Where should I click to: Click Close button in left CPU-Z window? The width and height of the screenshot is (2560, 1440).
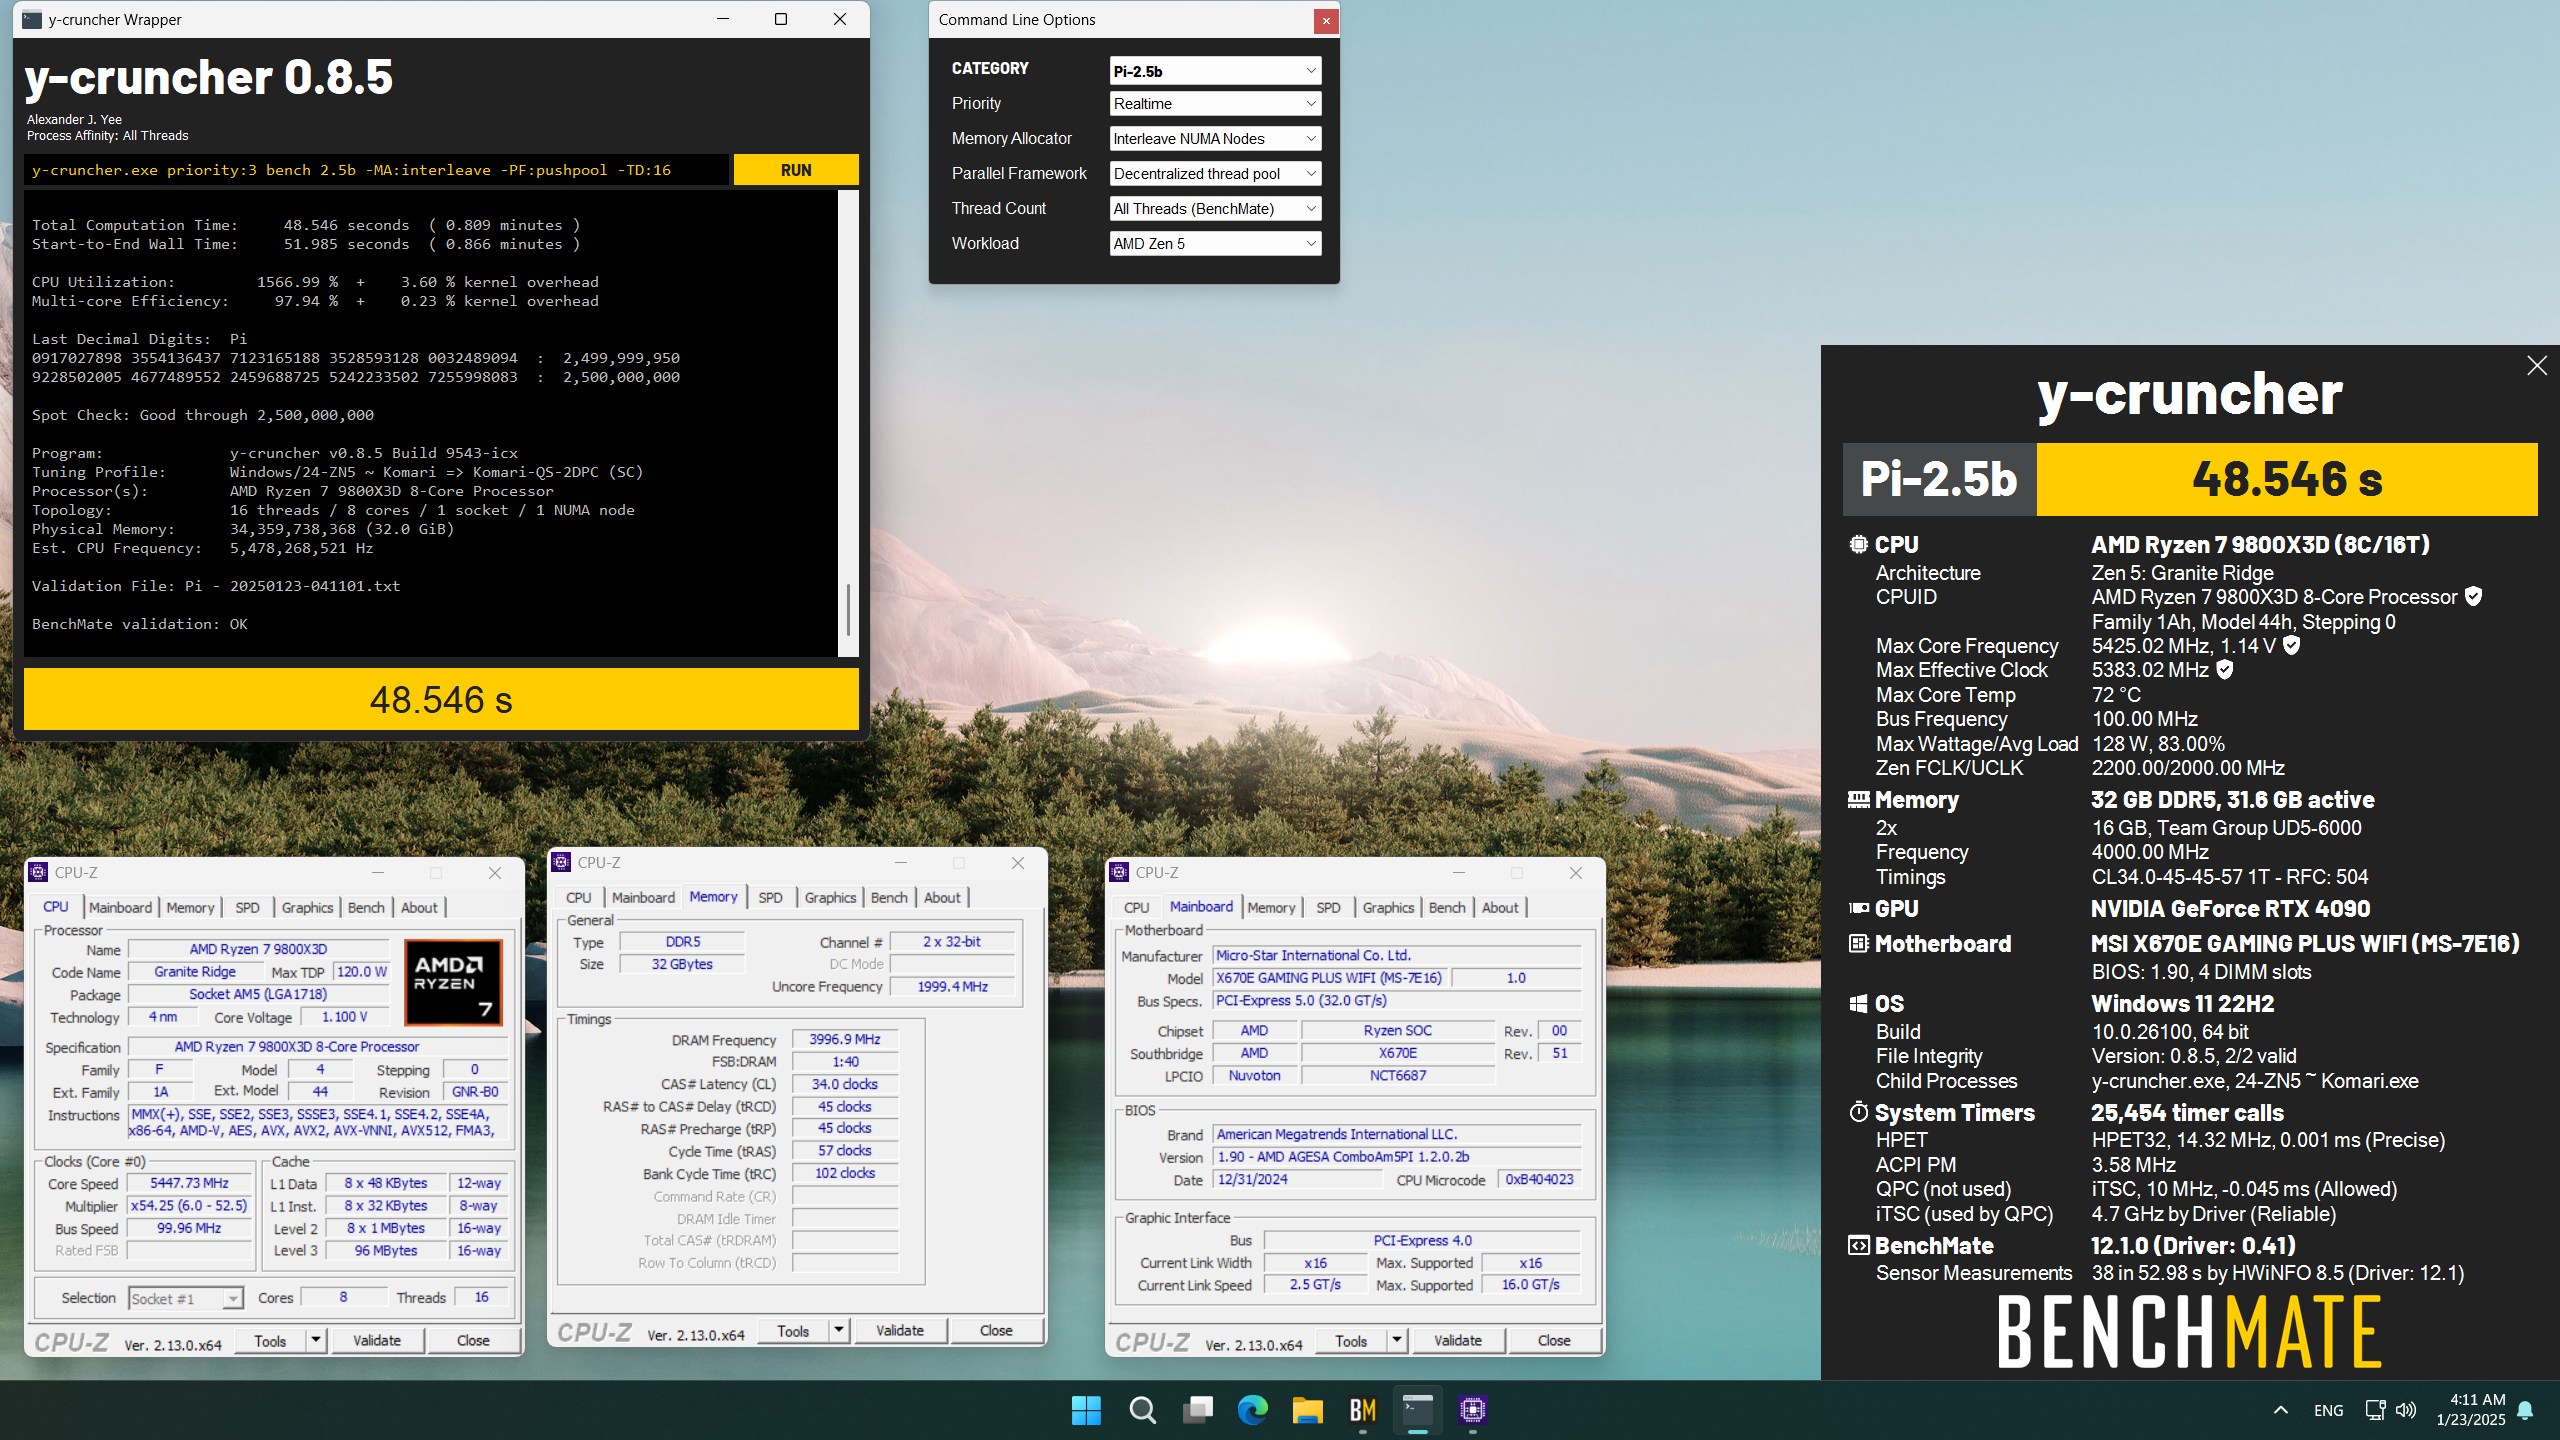[473, 1341]
